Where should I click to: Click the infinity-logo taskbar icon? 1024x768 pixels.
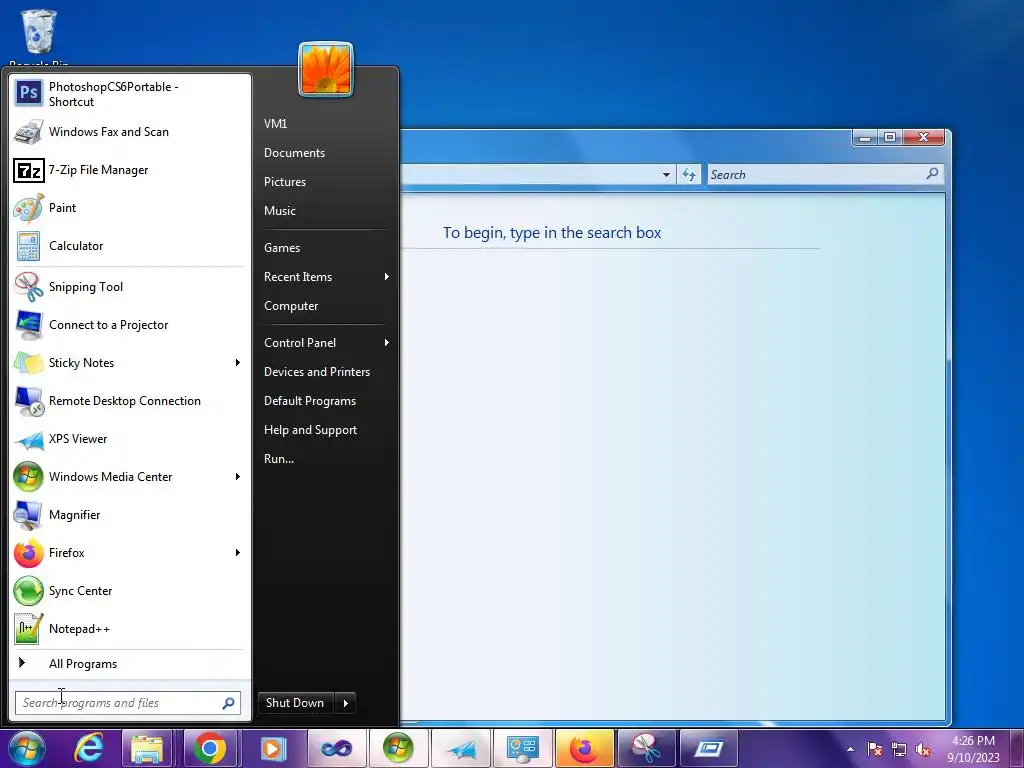pos(335,748)
